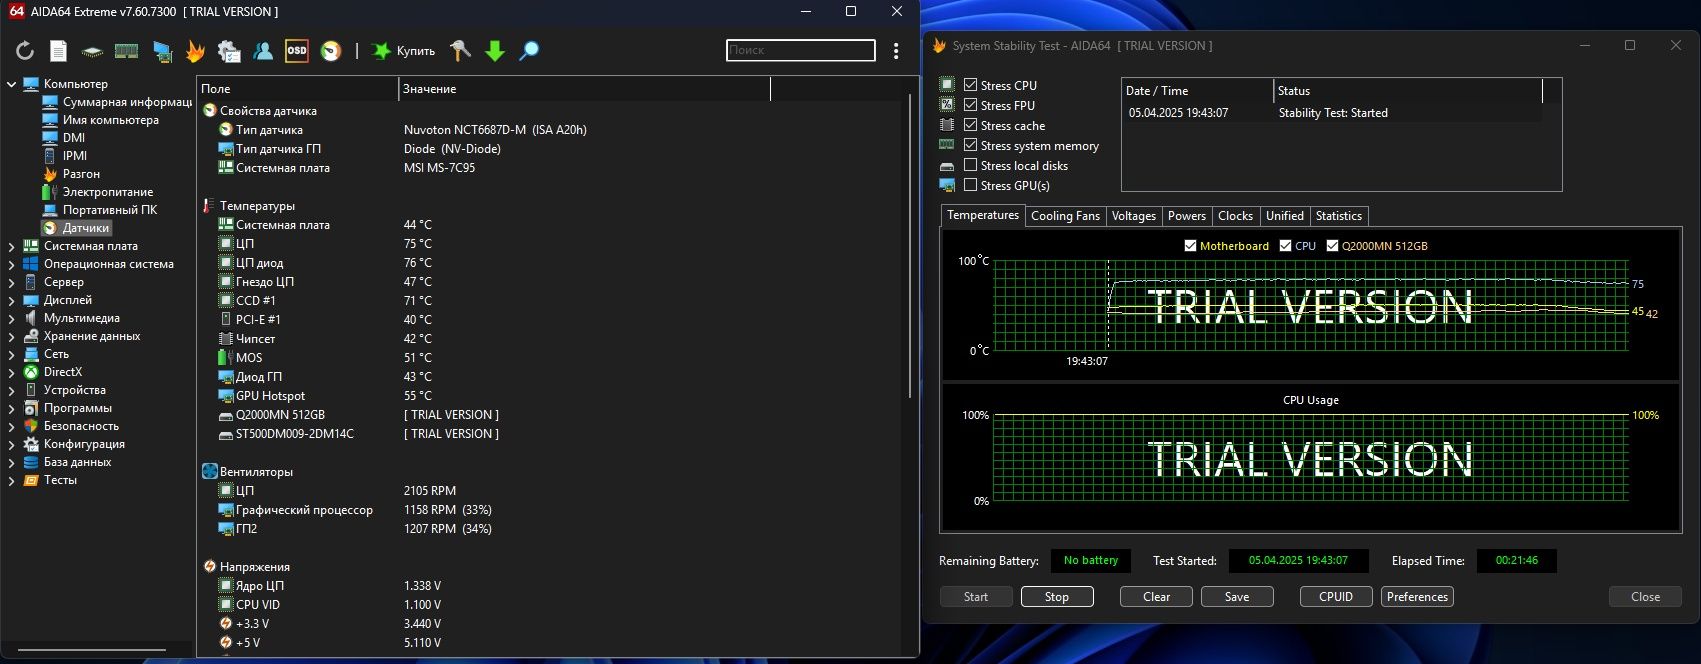This screenshot has height=664, width=1701.
Task: Click the magnifier search icon in toolbar
Action: coord(529,51)
